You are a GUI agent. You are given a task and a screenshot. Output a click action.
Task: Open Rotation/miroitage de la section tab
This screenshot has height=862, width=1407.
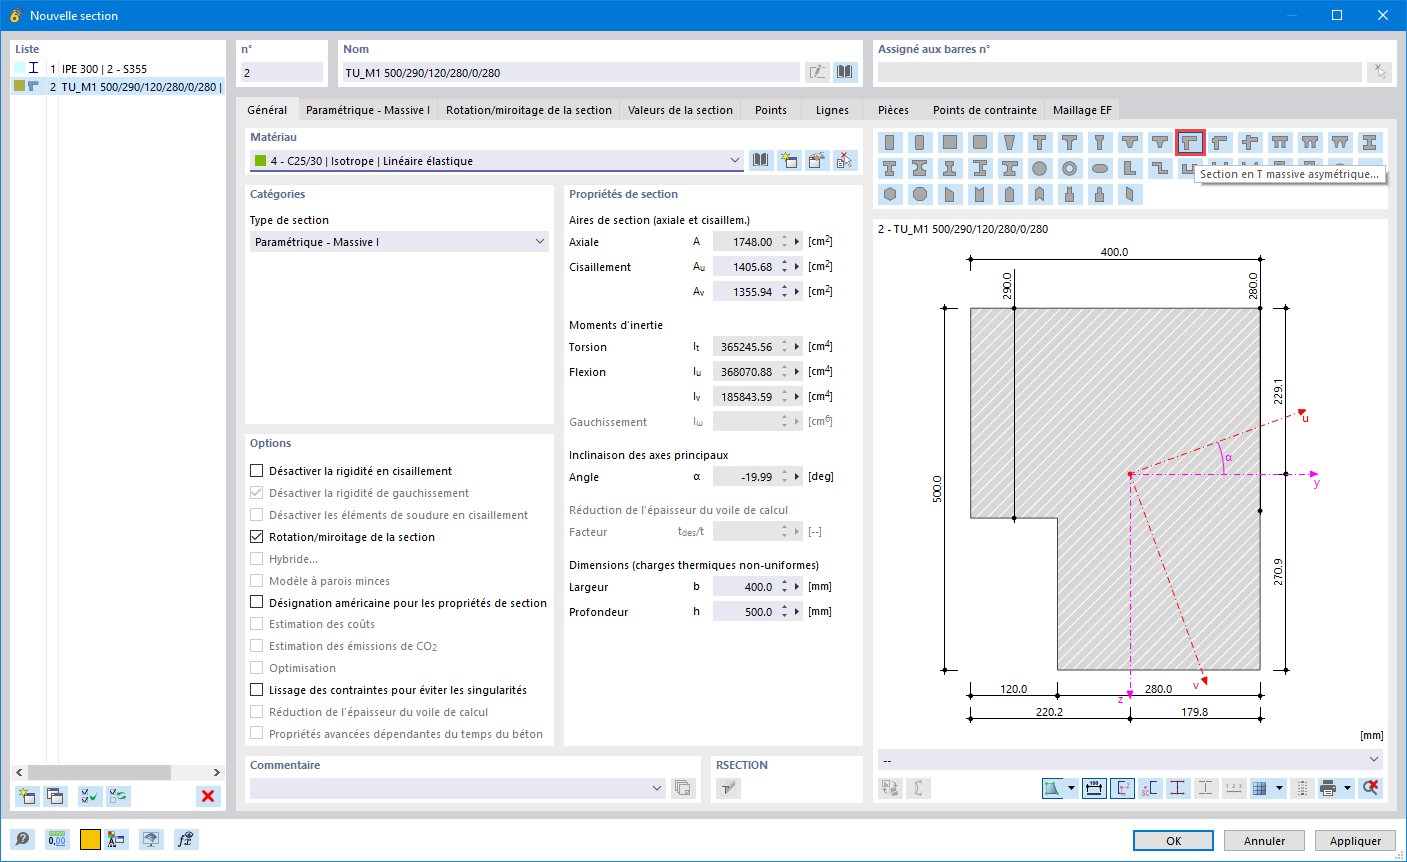click(529, 110)
